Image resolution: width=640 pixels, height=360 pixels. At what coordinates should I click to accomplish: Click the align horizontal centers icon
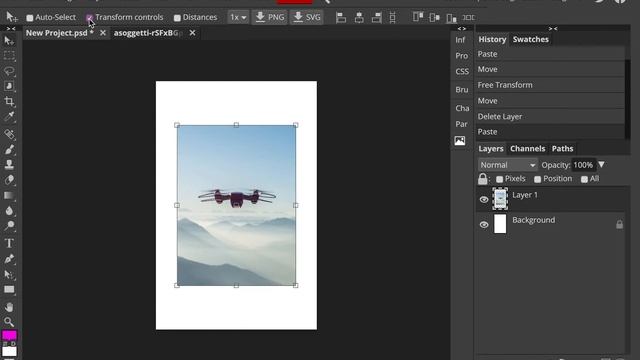click(359, 18)
